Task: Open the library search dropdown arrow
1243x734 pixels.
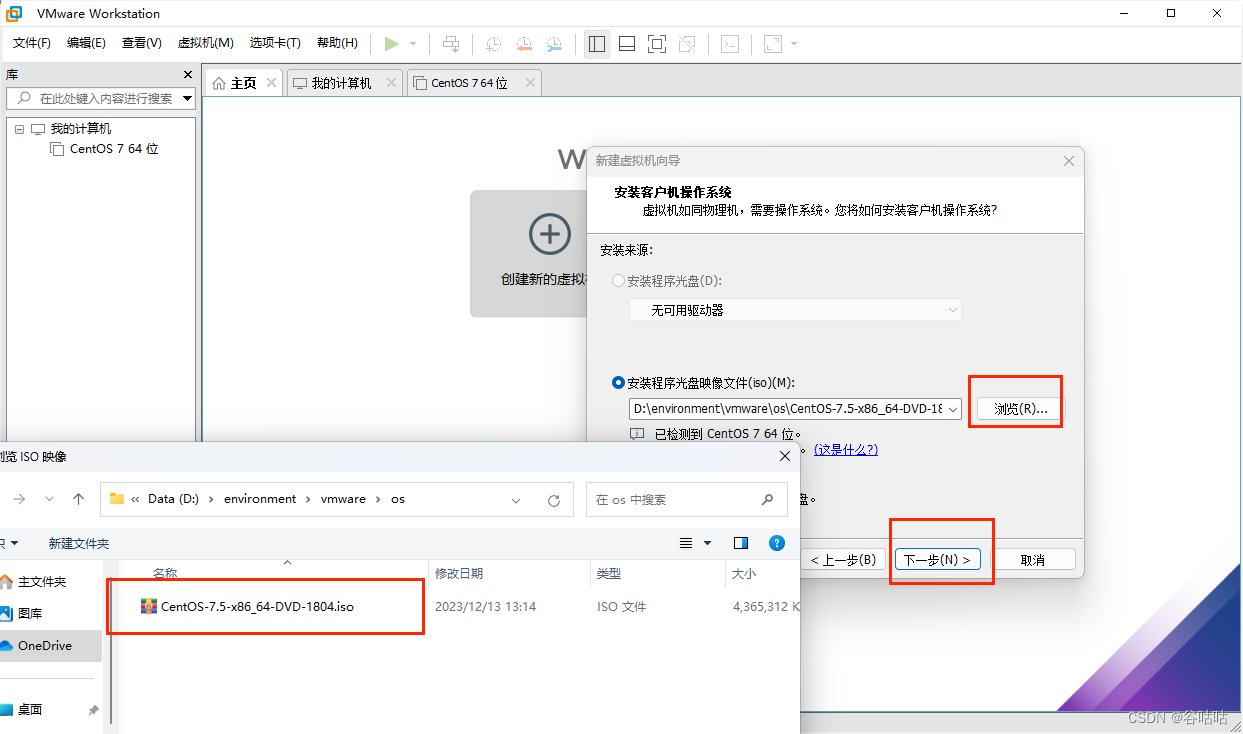Action: 187,98
